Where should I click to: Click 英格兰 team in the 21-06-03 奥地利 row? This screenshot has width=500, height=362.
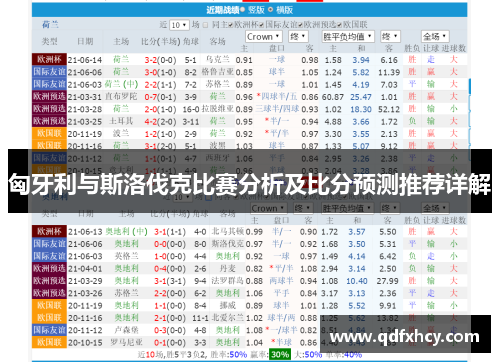click(x=126, y=256)
